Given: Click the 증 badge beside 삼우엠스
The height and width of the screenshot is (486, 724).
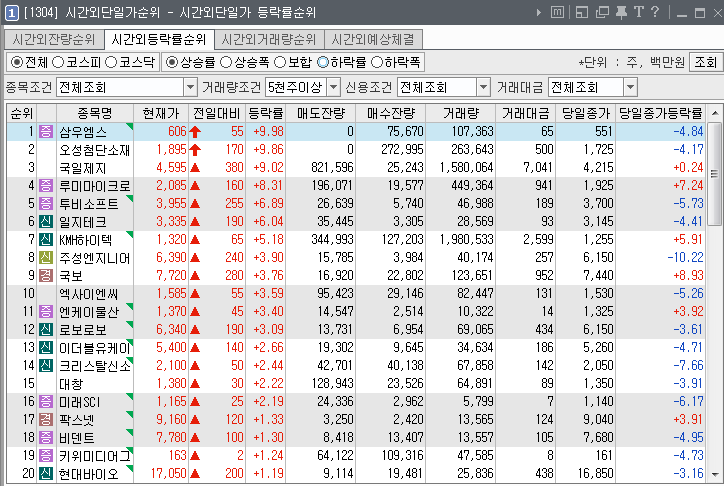Looking at the screenshot, I should 46,132.
